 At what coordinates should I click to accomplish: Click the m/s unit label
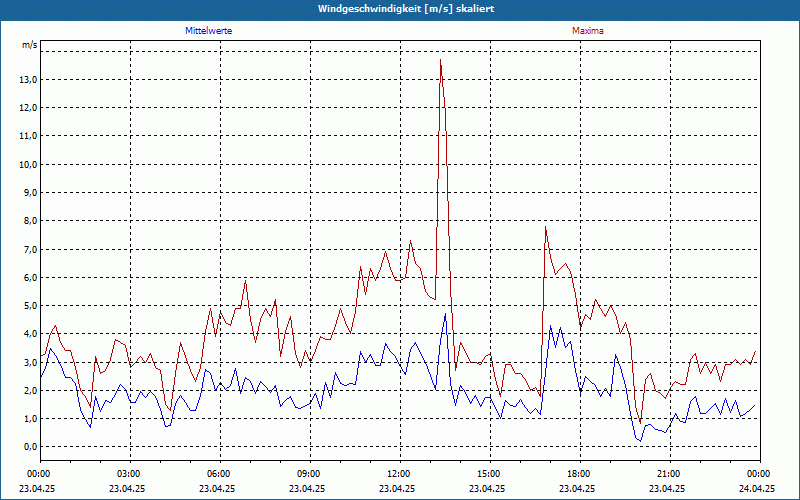[30, 45]
